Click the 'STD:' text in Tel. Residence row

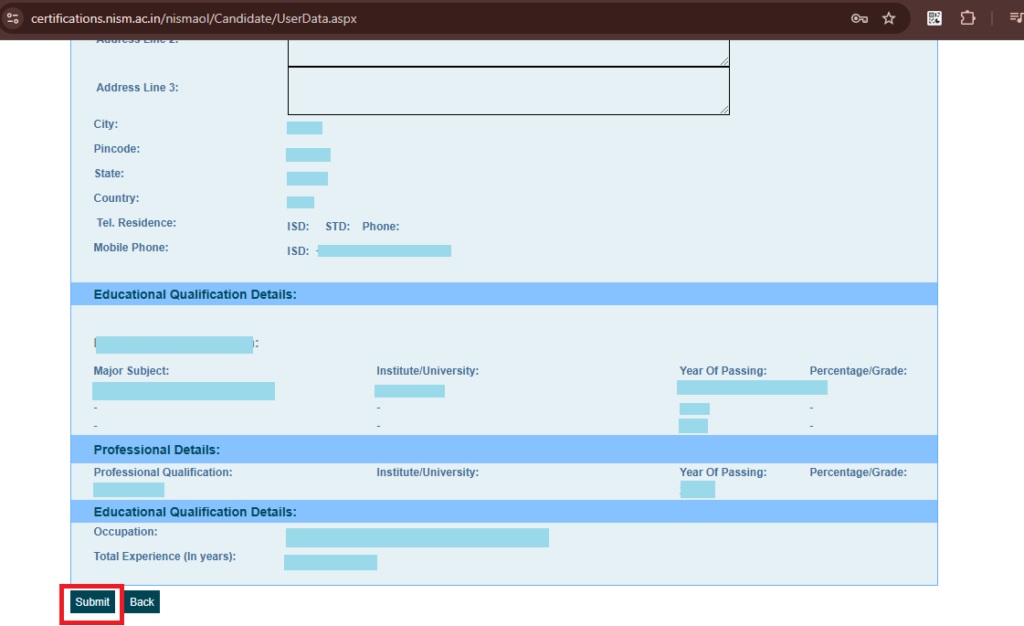pyautogui.click(x=338, y=227)
